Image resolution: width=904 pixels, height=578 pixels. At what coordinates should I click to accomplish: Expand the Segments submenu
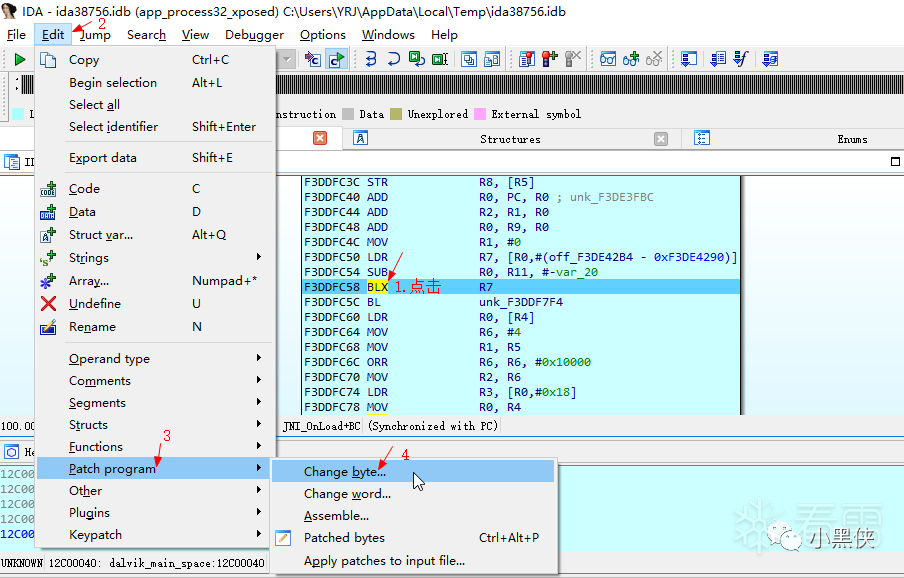[259, 402]
